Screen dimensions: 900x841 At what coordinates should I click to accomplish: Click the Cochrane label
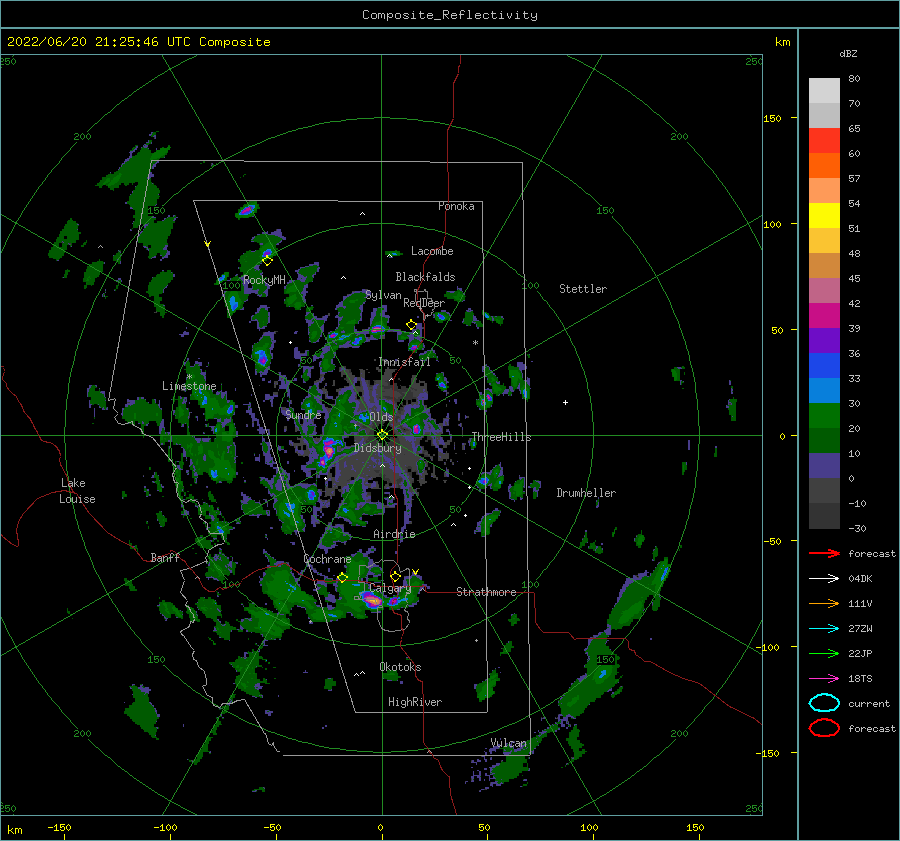(327, 559)
